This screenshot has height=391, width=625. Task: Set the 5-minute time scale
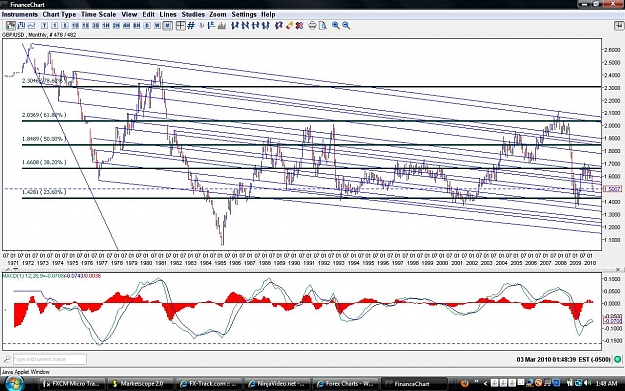pyautogui.click(x=65, y=26)
